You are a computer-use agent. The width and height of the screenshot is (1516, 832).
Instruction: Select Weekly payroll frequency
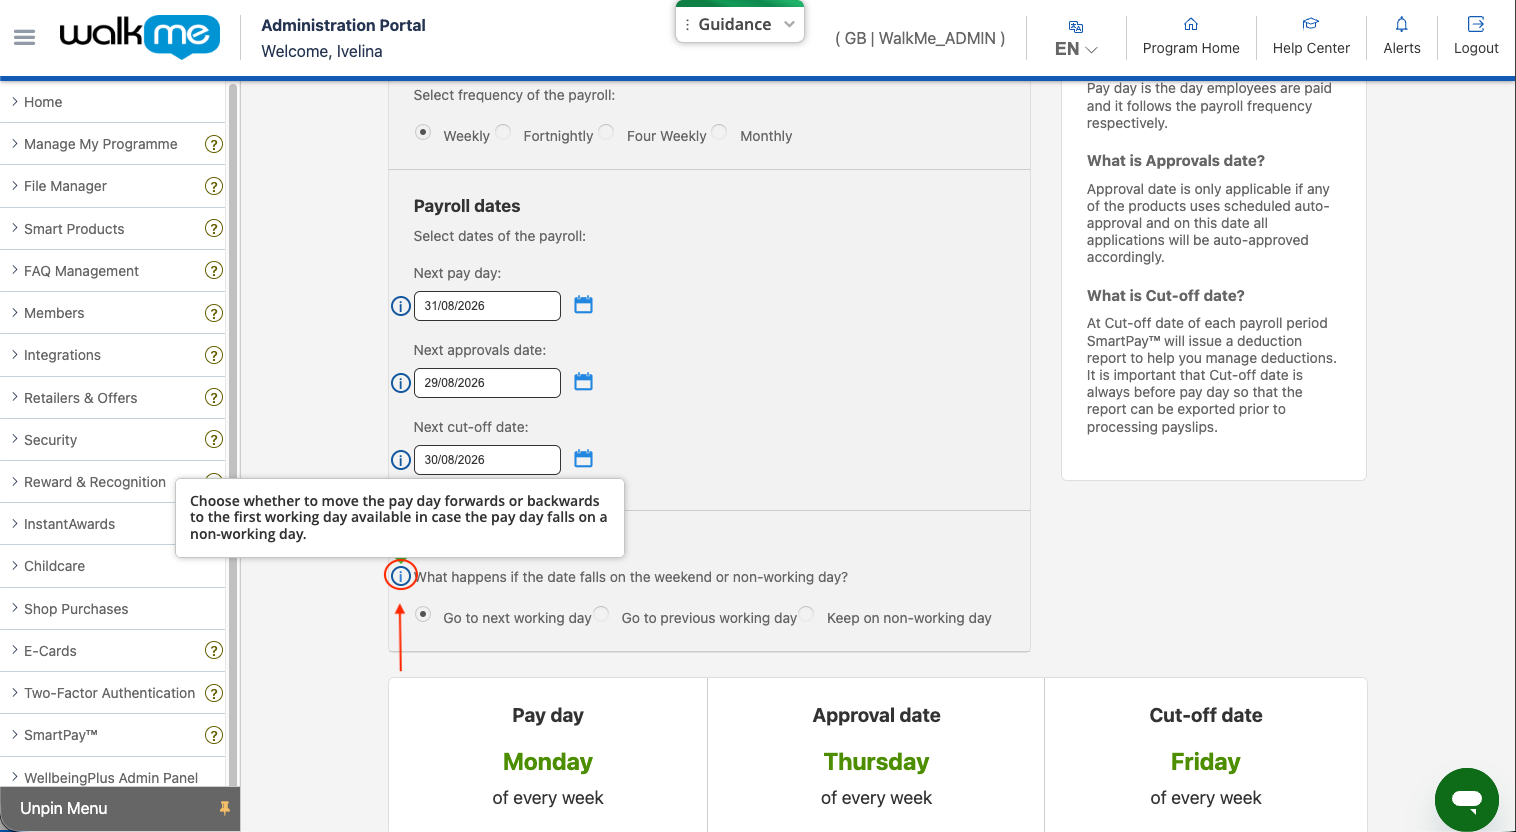(x=423, y=132)
